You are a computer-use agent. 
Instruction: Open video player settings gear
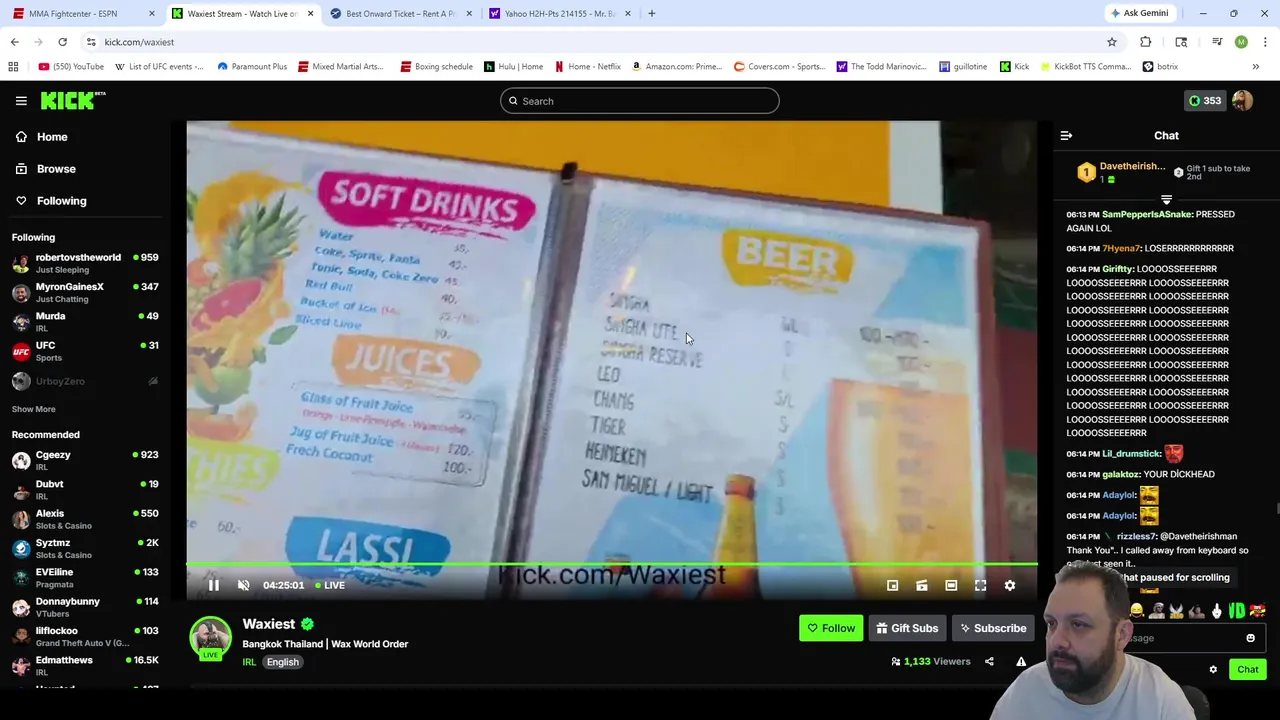pyautogui.click(x=1010, y=585)
